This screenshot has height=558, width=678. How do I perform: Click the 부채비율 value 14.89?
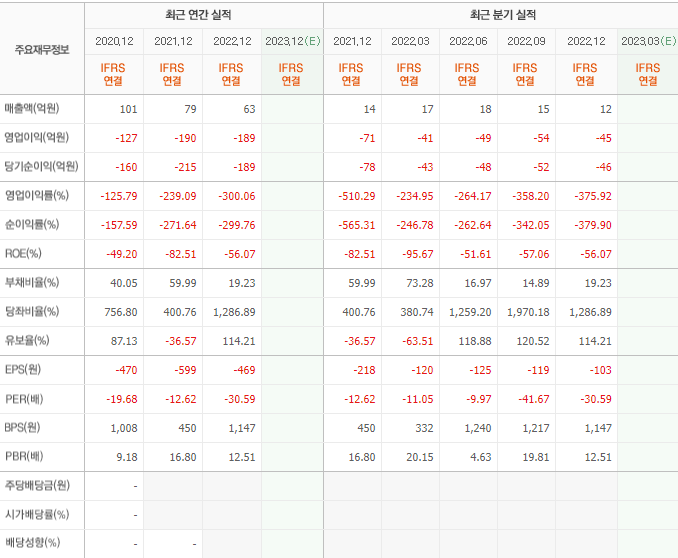535,283
